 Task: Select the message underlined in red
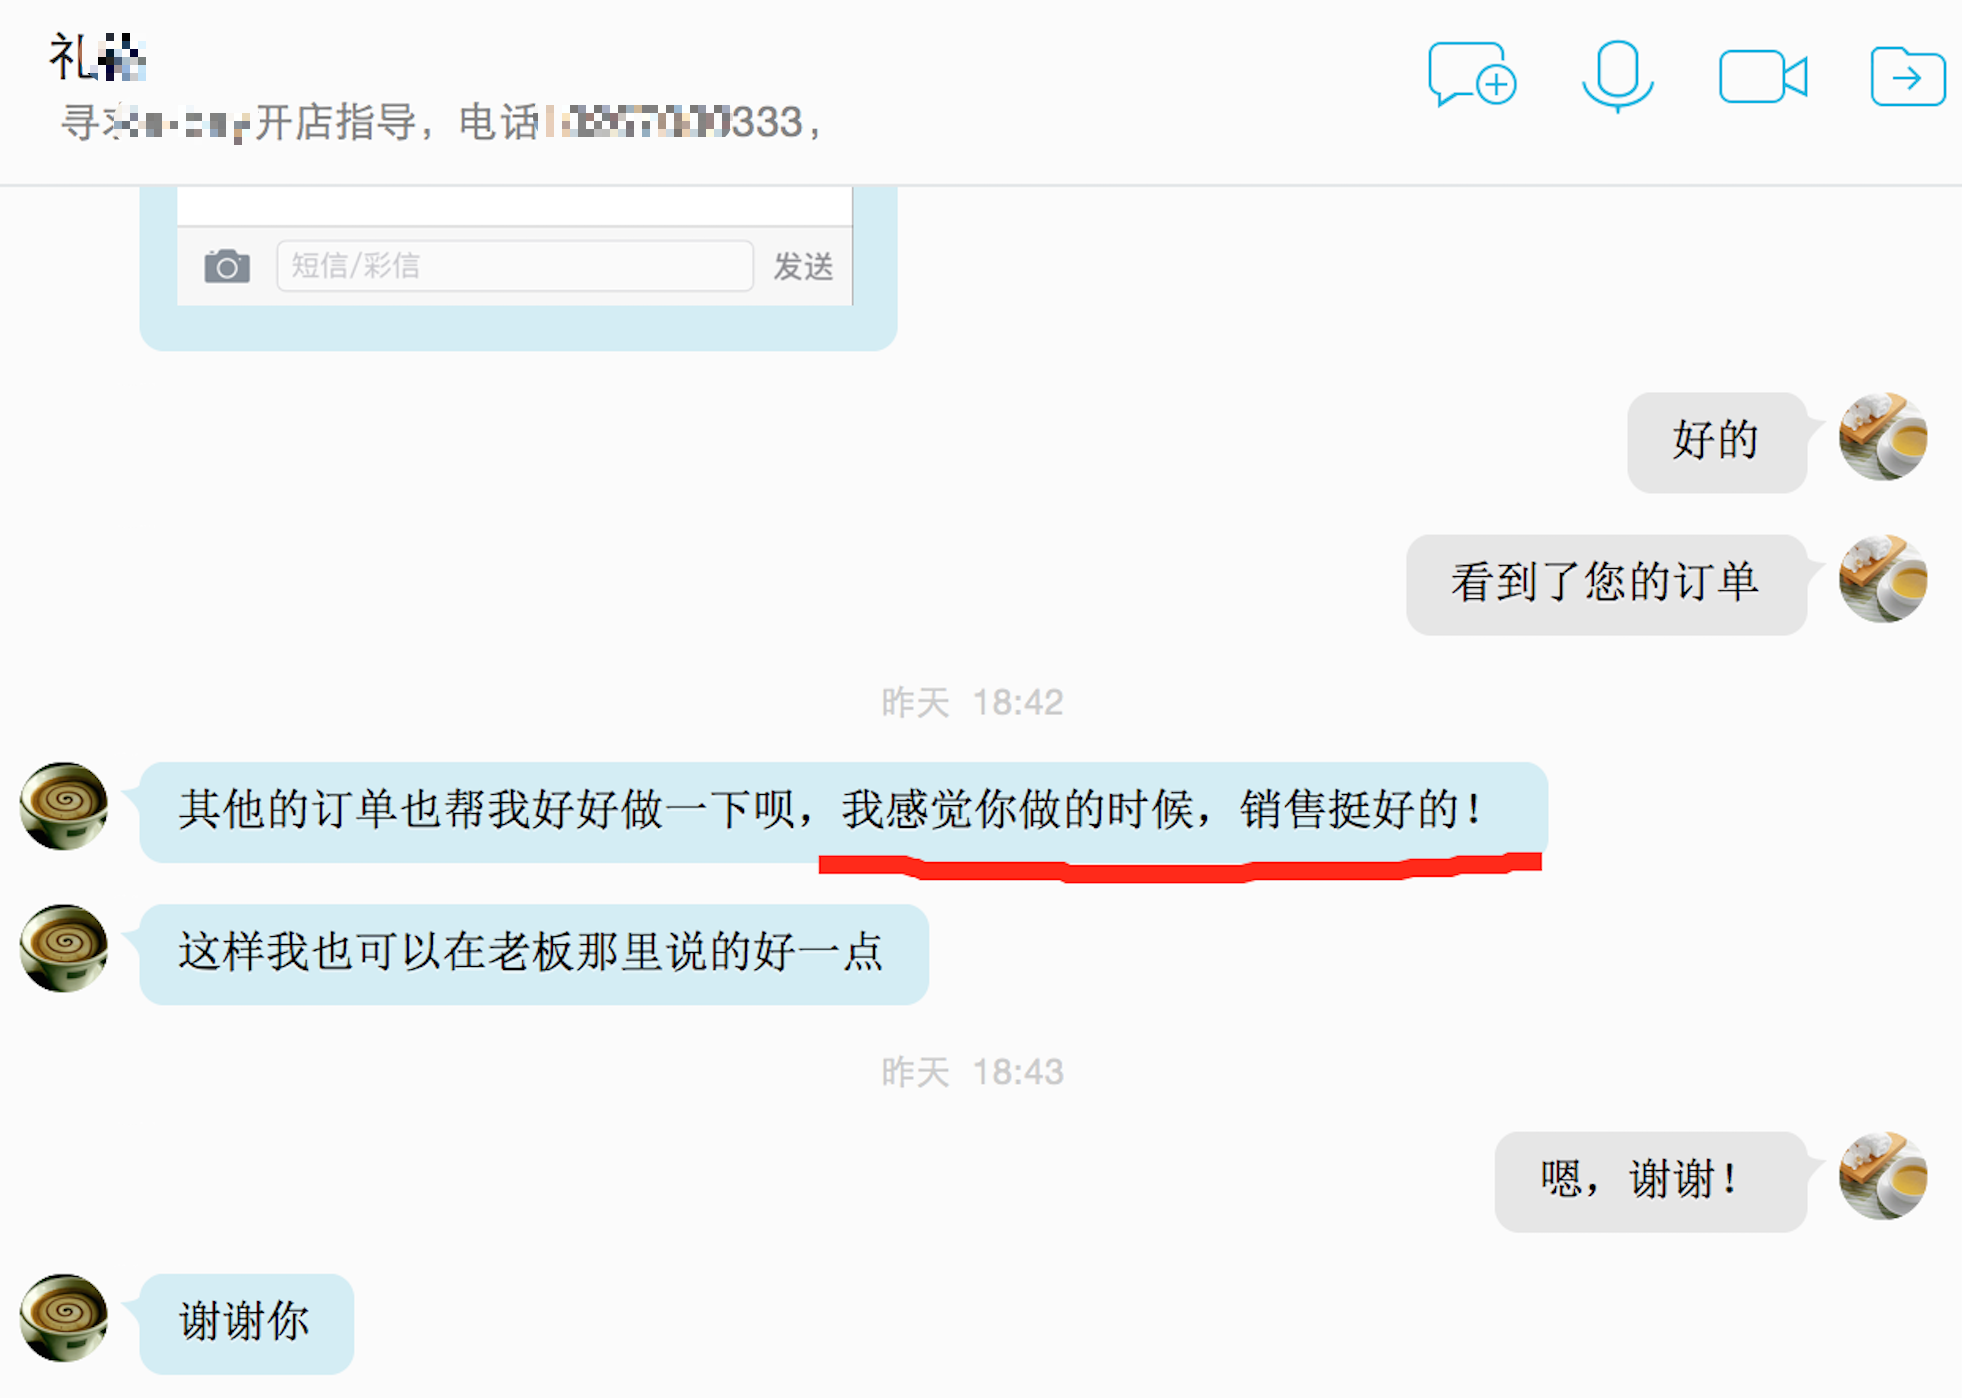(844, 812)
